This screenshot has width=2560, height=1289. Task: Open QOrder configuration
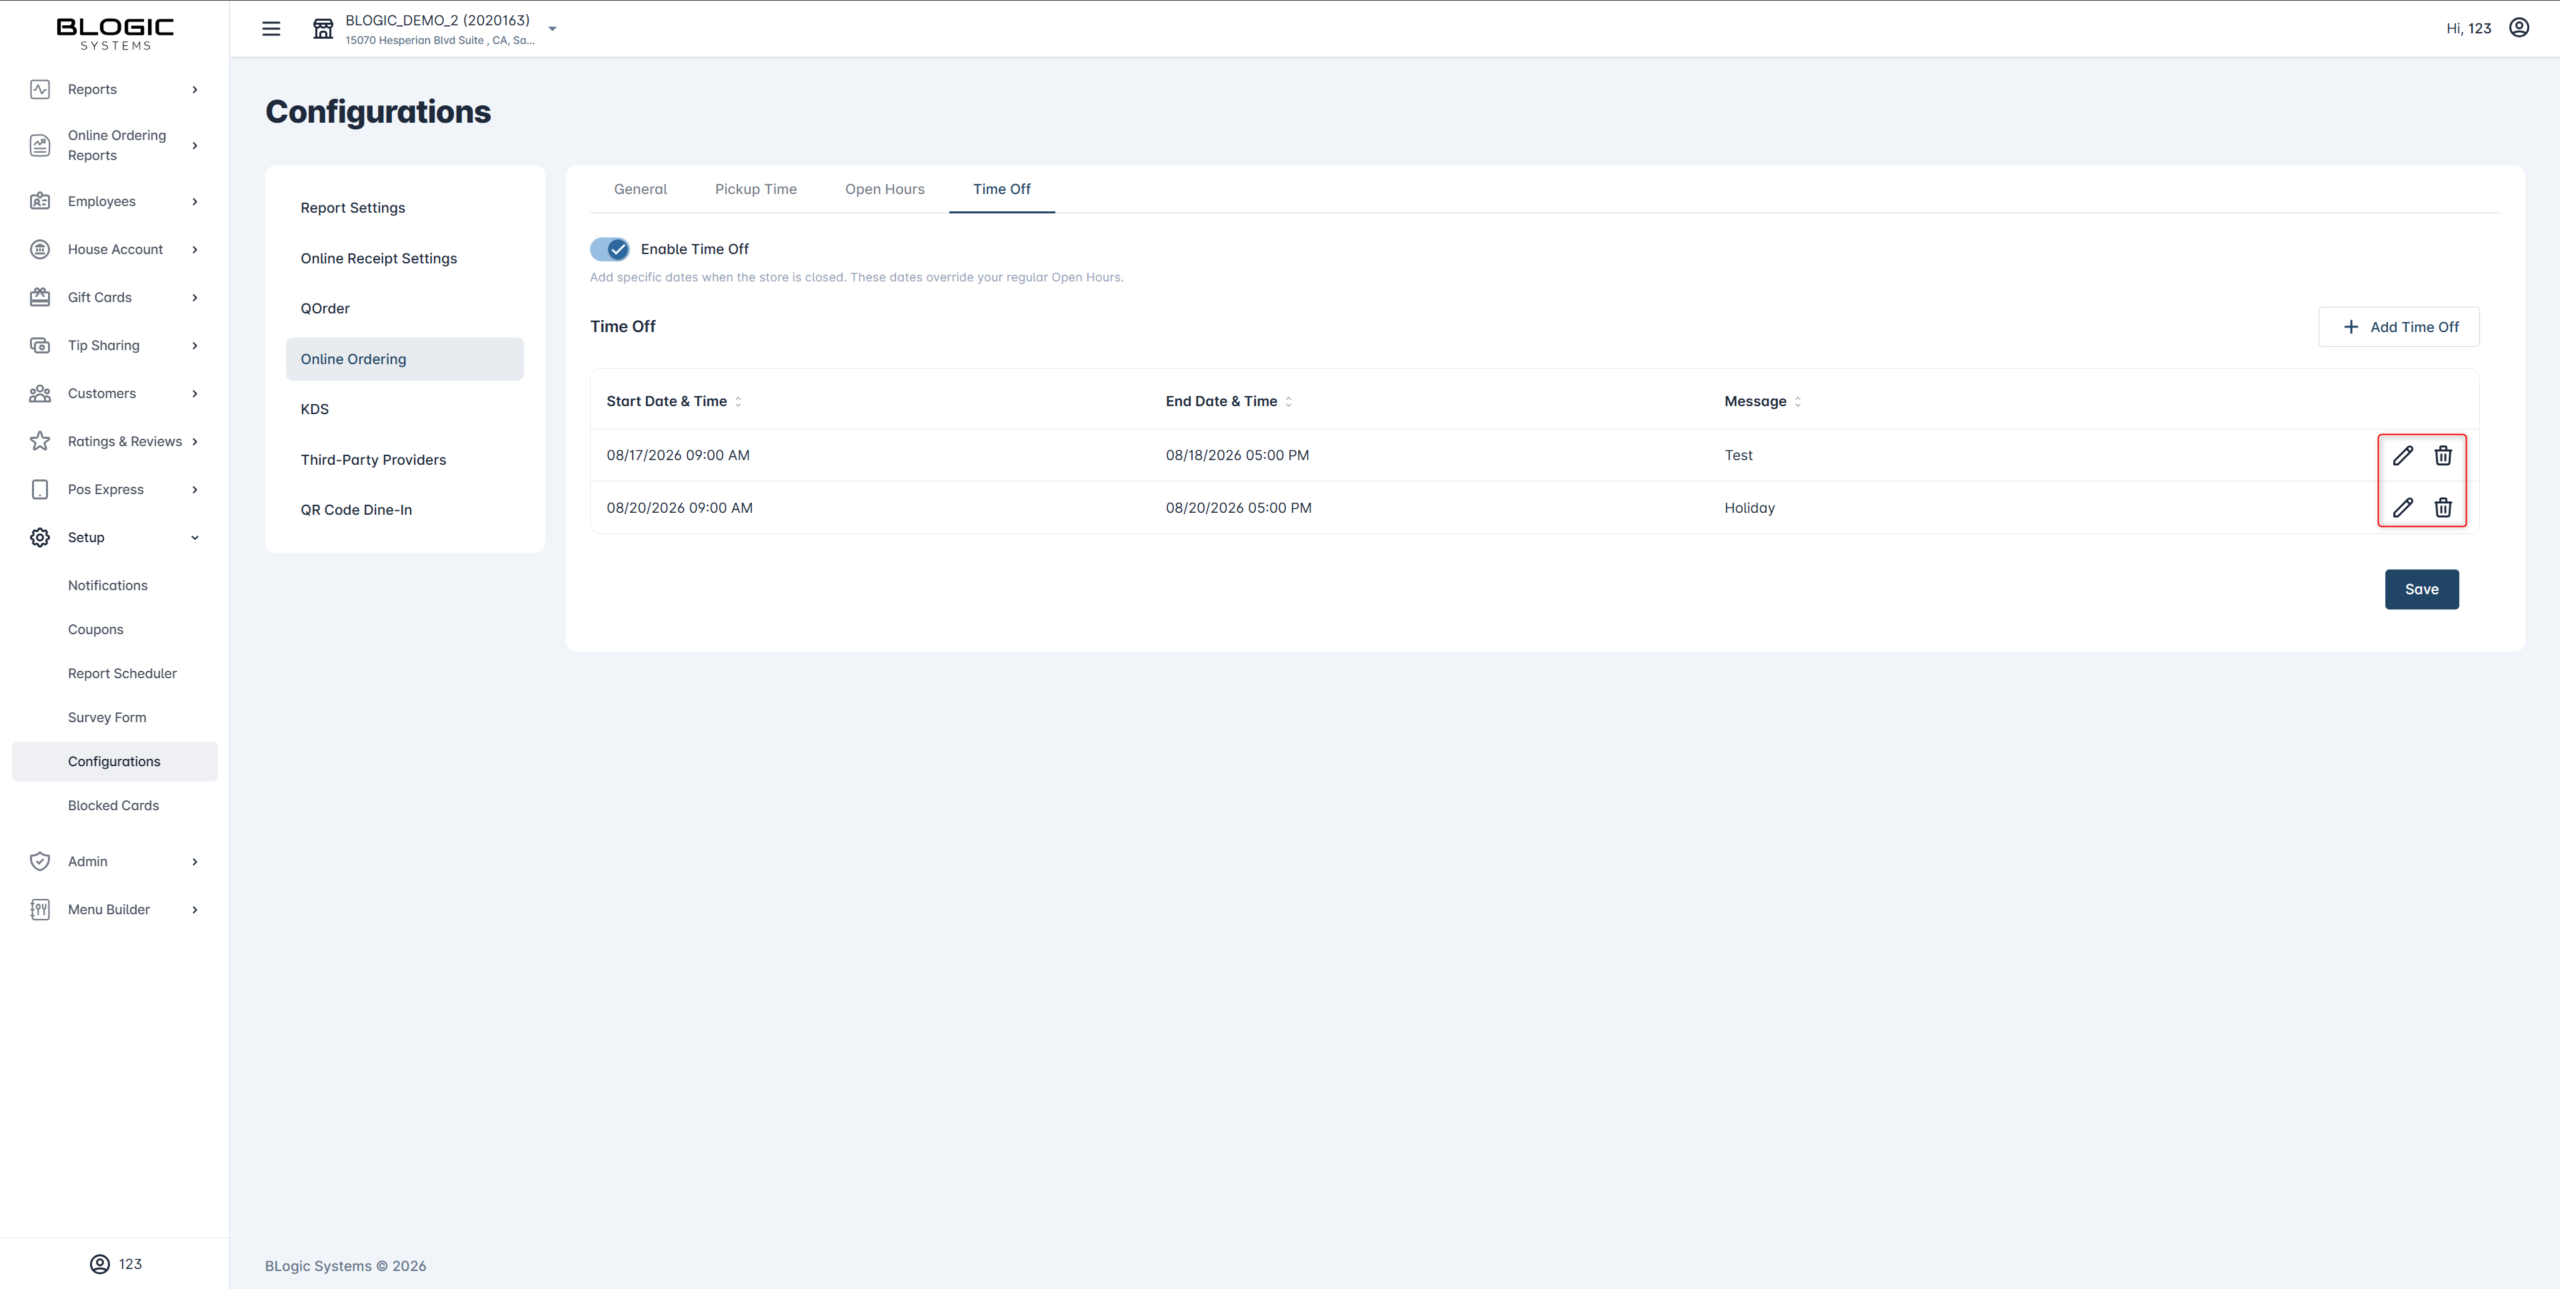coord(404,308)
